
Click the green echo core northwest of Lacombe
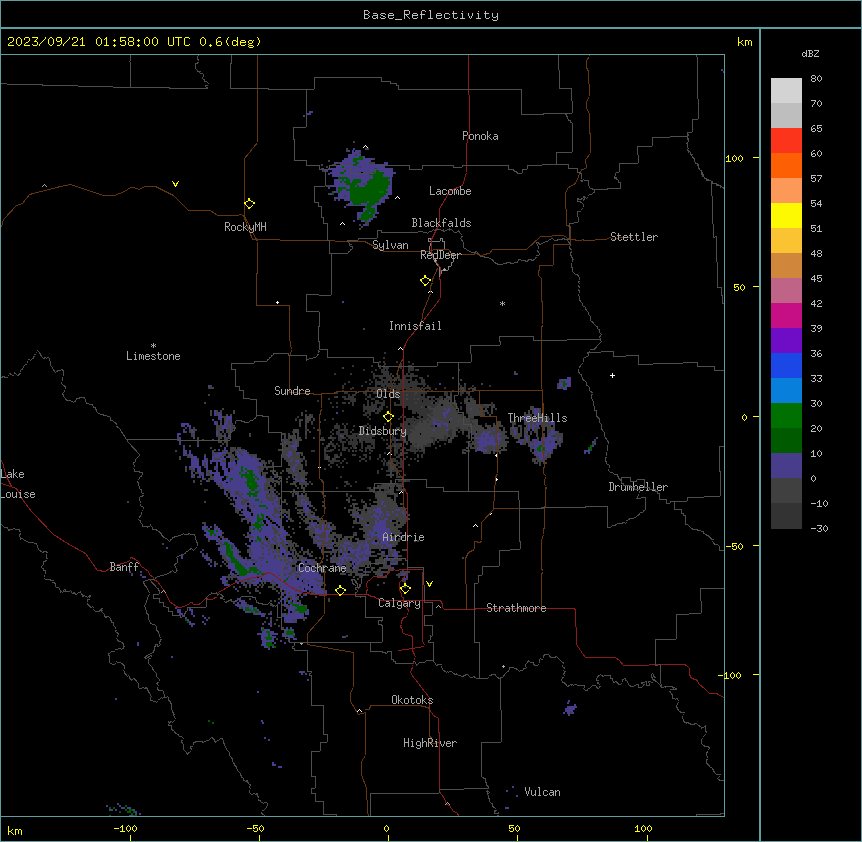point(369,189)
